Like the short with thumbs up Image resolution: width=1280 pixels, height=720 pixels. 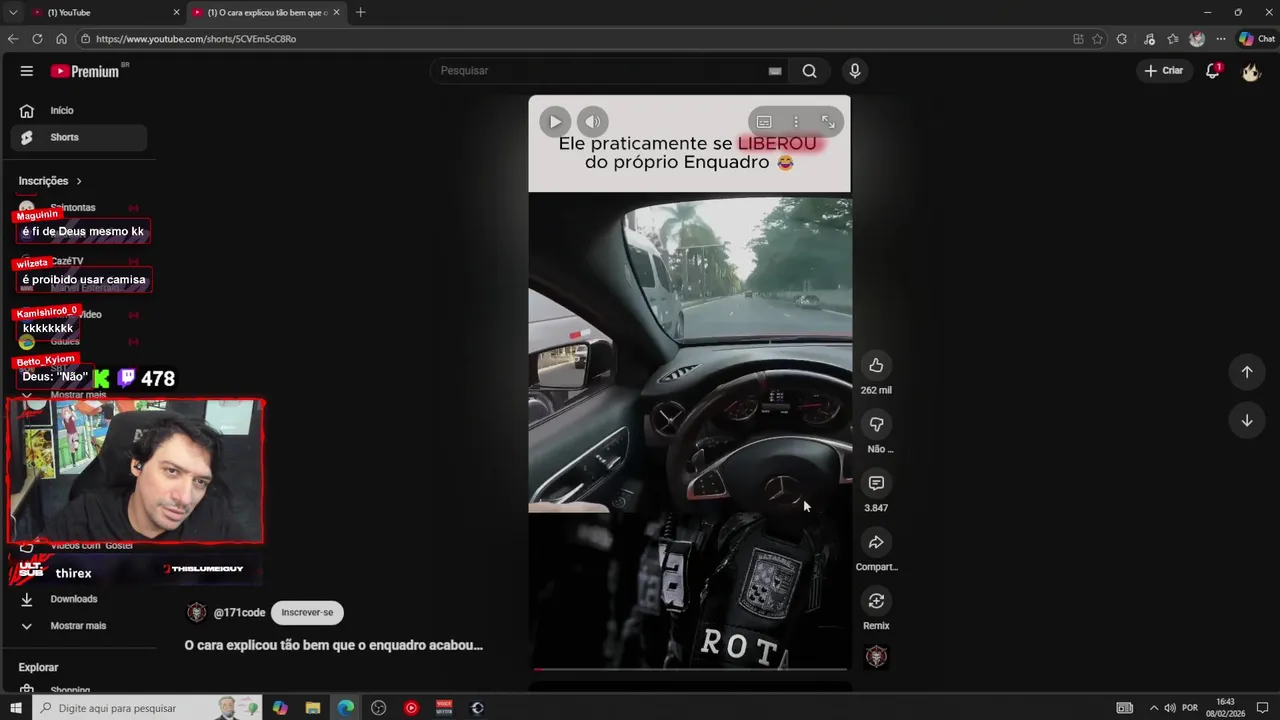tap(876, 365)
